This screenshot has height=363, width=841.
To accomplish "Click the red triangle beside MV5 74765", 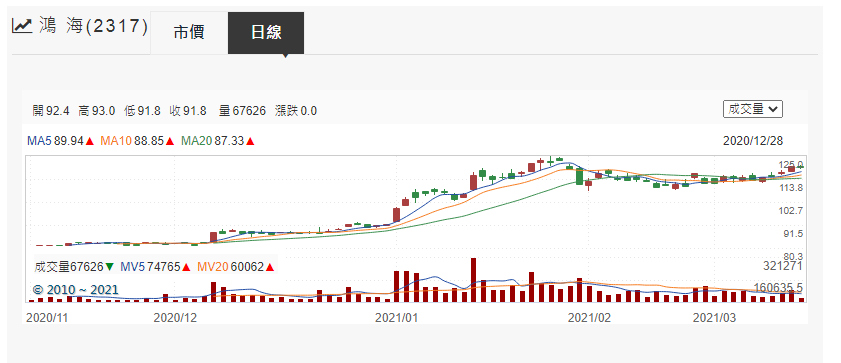I will click(x=186, y=266).
